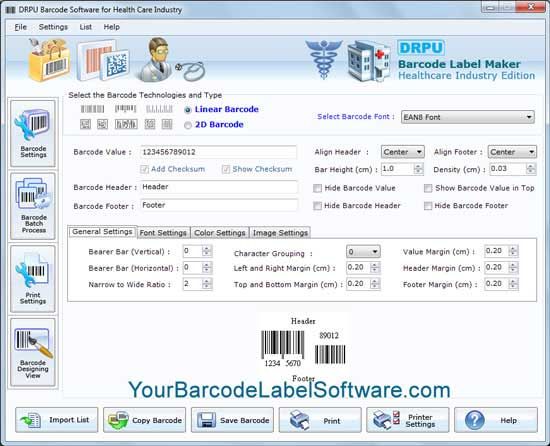550x446 pixels.
Task: Click the Help button label at bottom
Action: point(508,420)
